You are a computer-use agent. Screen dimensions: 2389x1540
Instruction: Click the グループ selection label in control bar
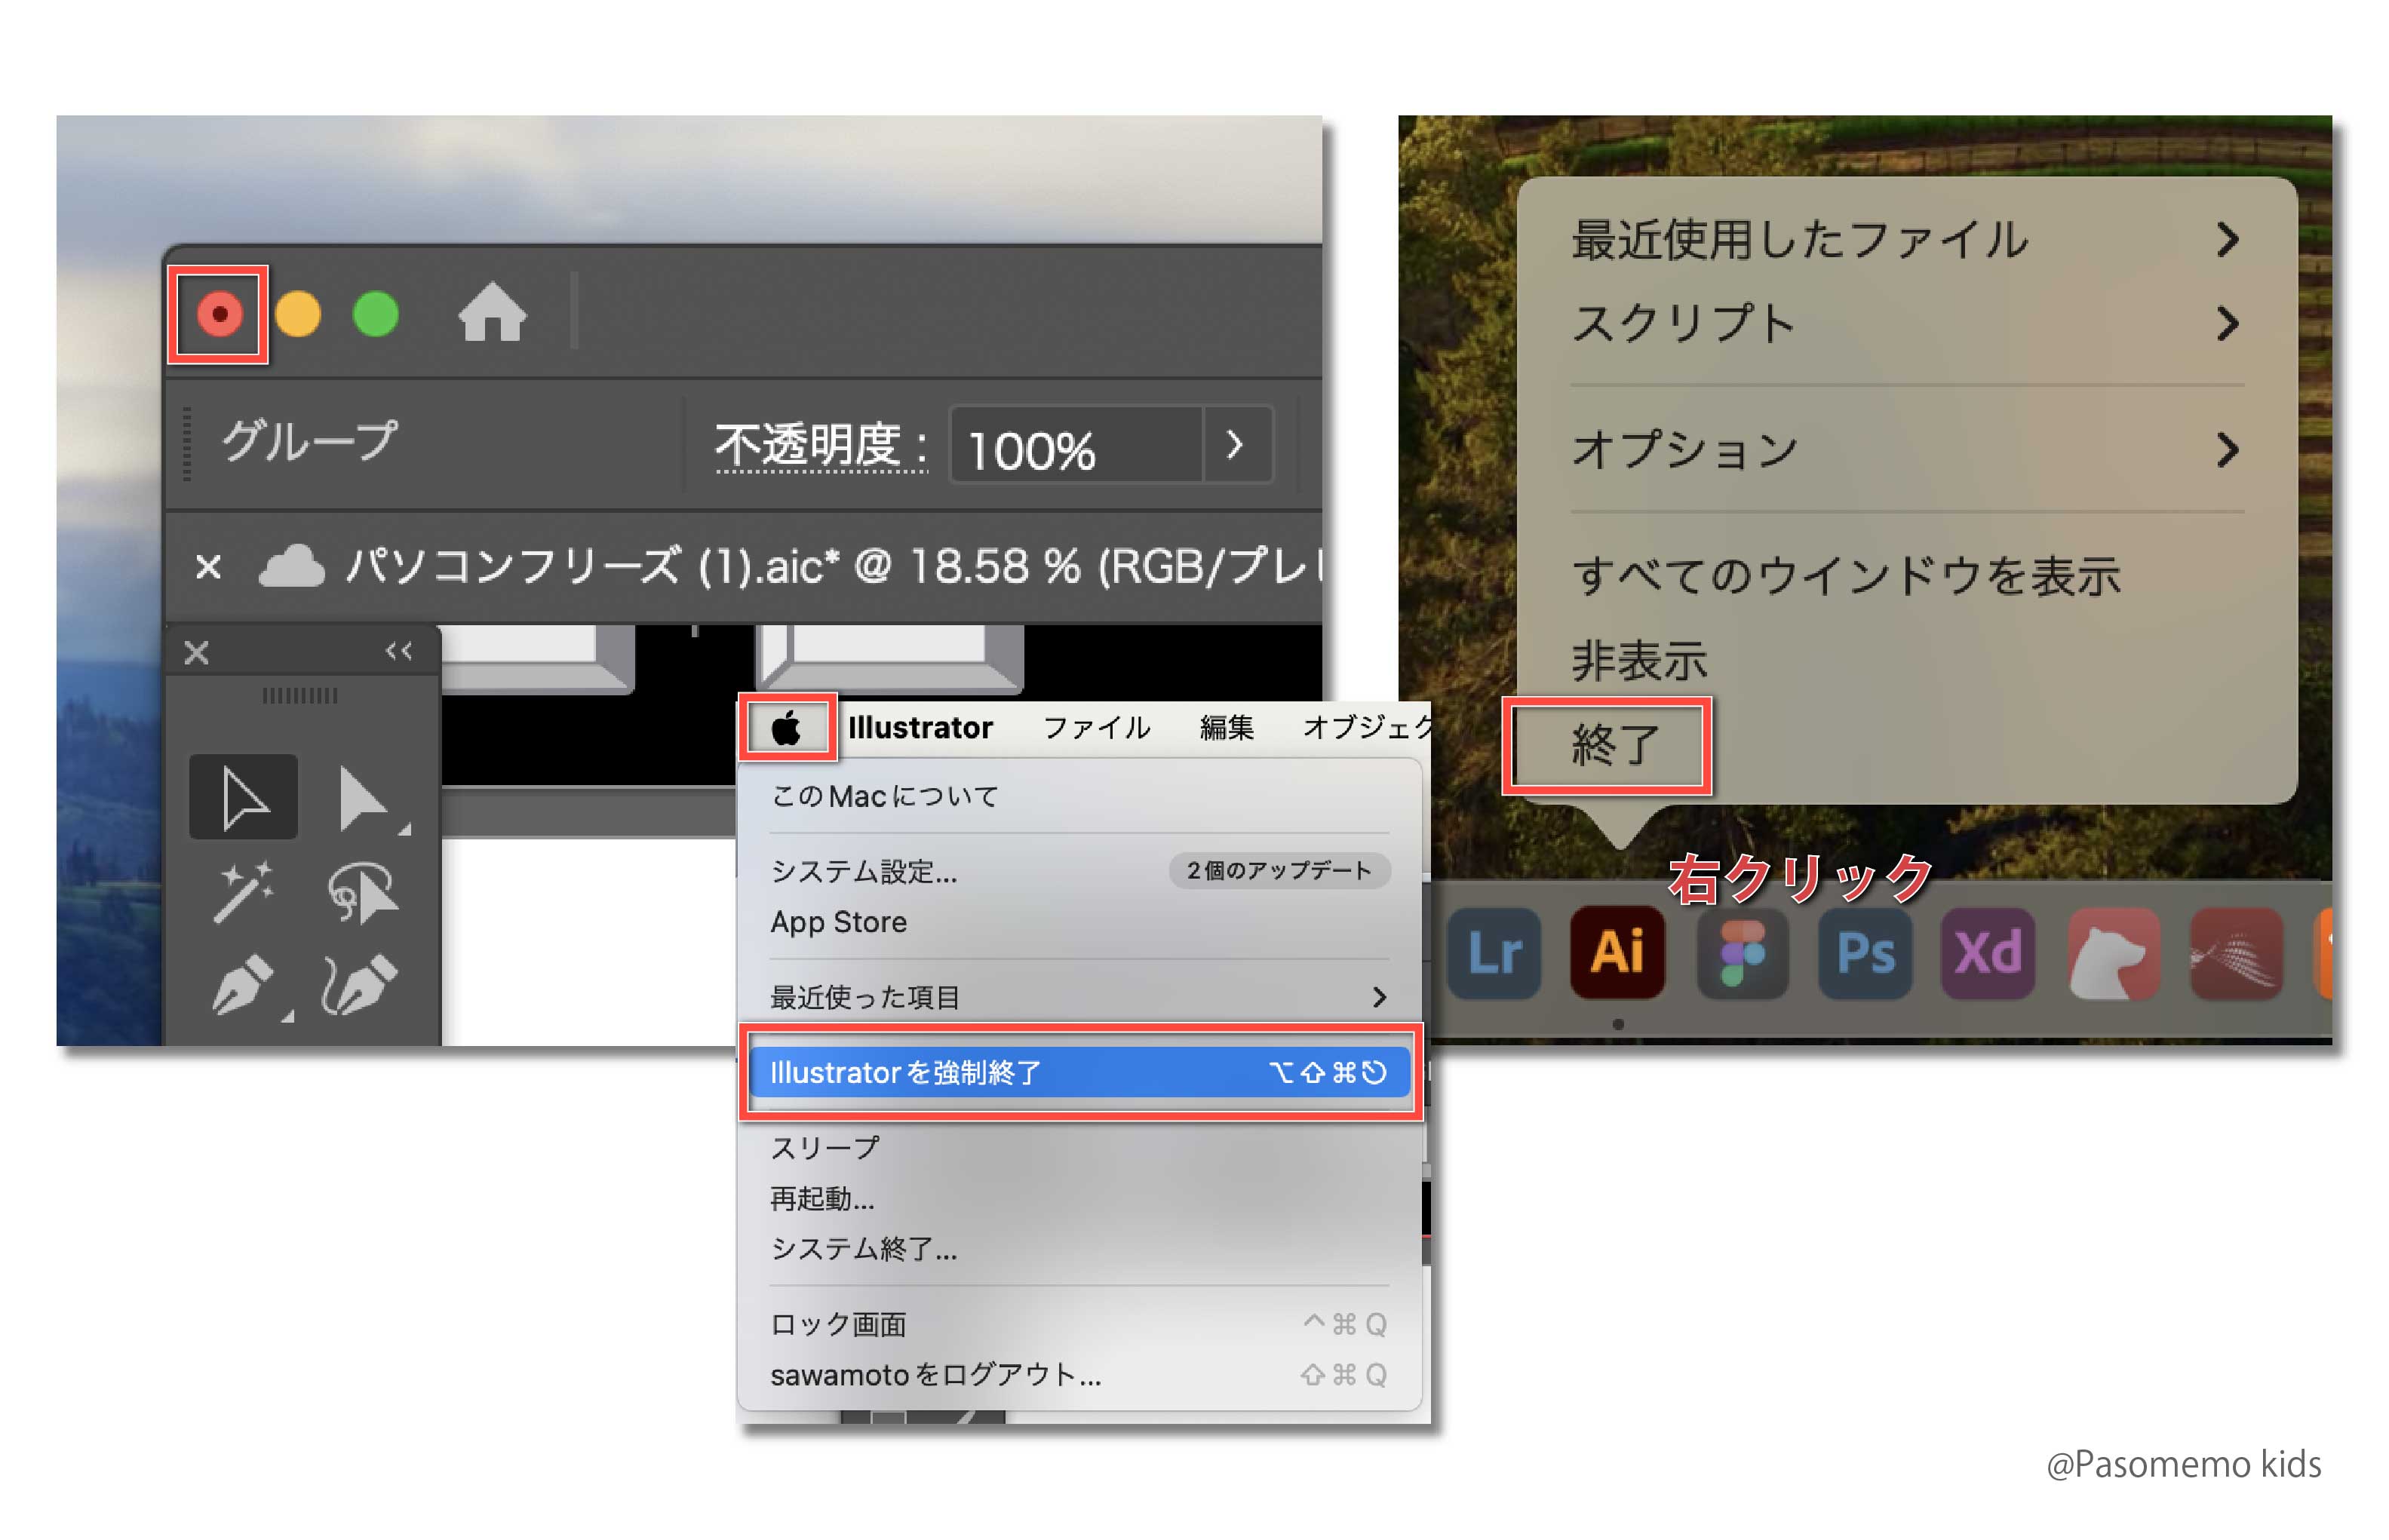coord(309,442)
